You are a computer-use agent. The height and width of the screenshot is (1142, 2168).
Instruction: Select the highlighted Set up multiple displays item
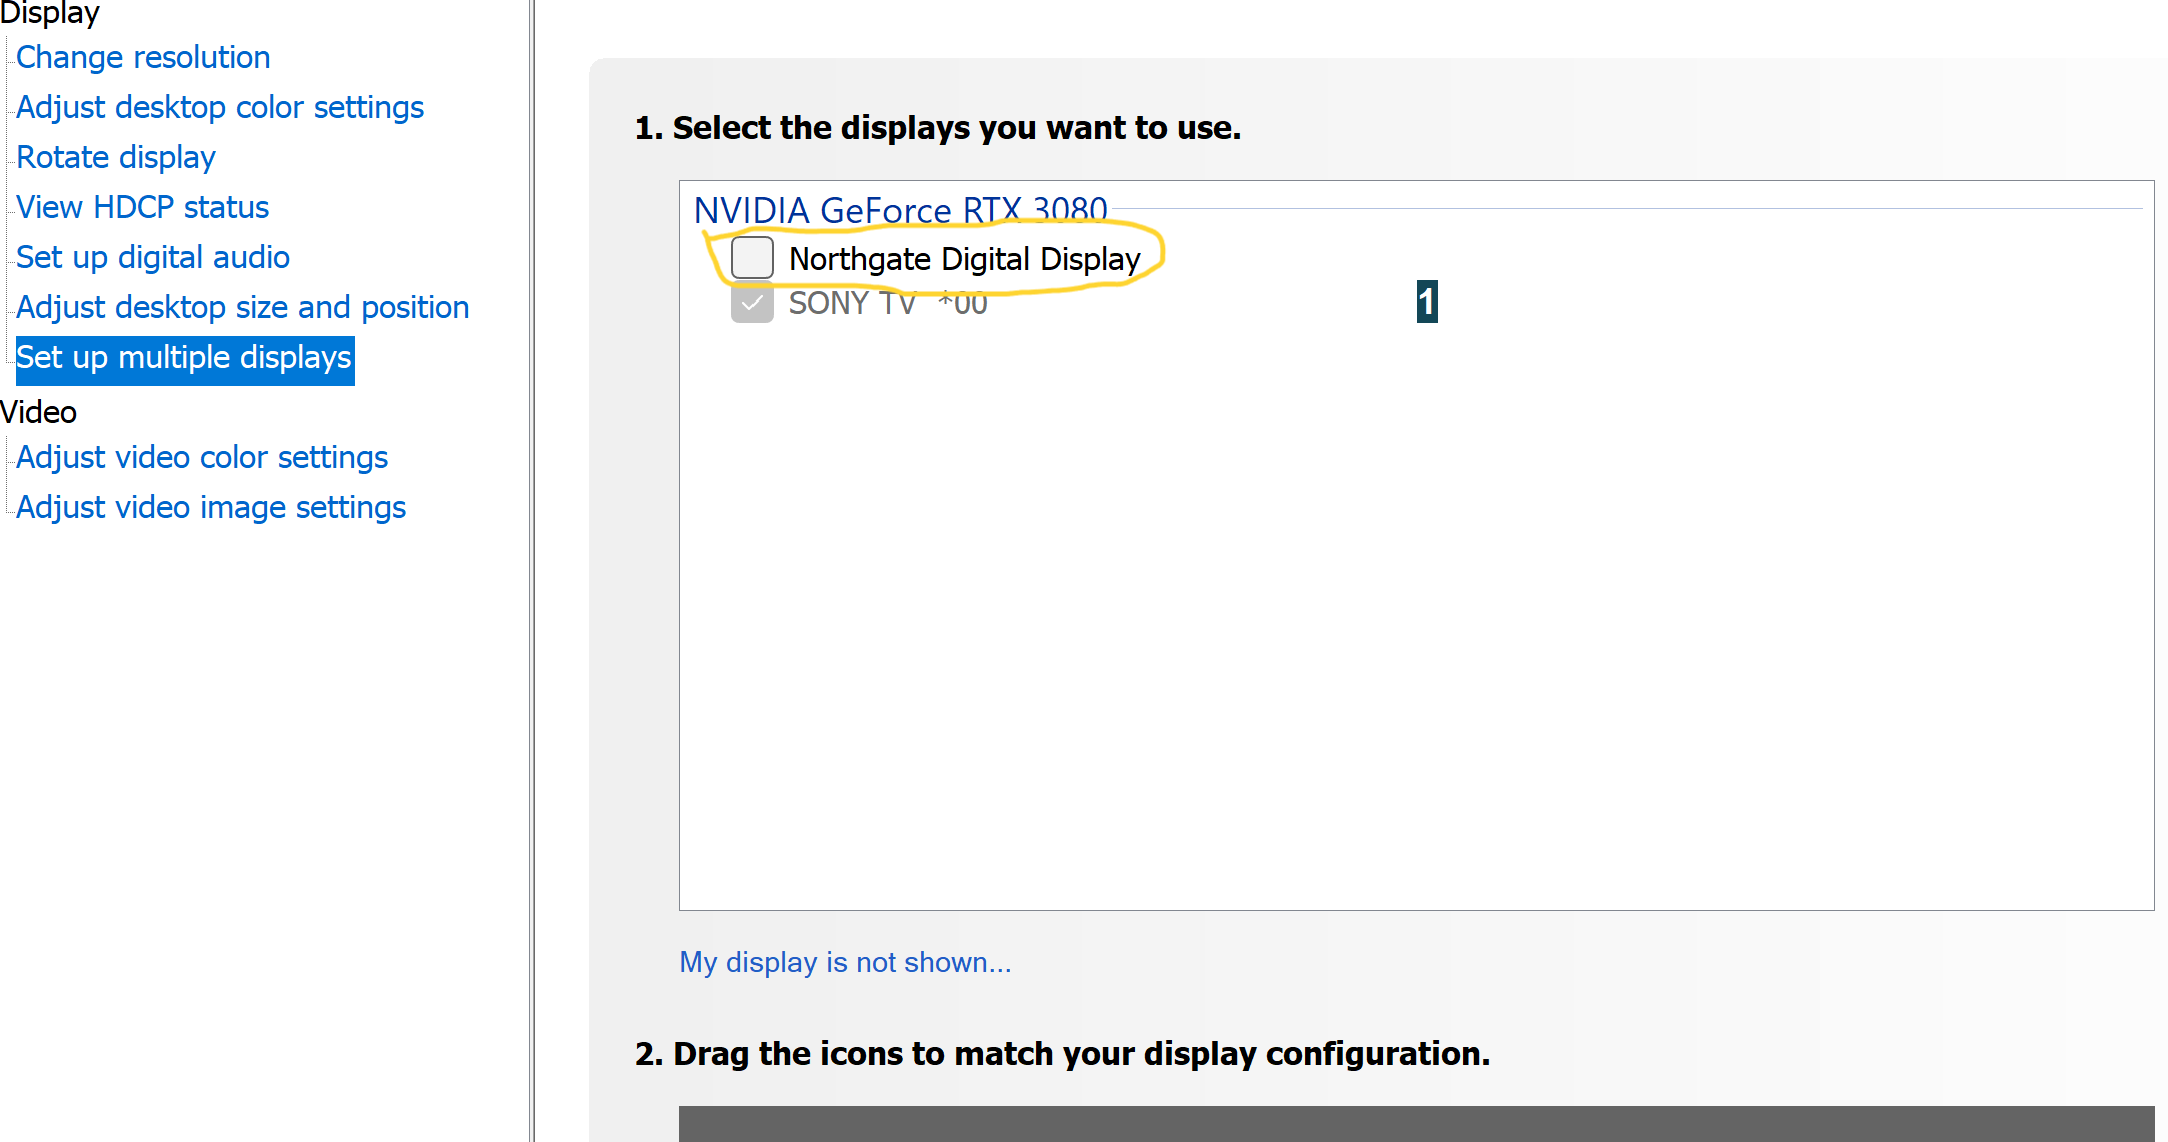pos(184,358)
